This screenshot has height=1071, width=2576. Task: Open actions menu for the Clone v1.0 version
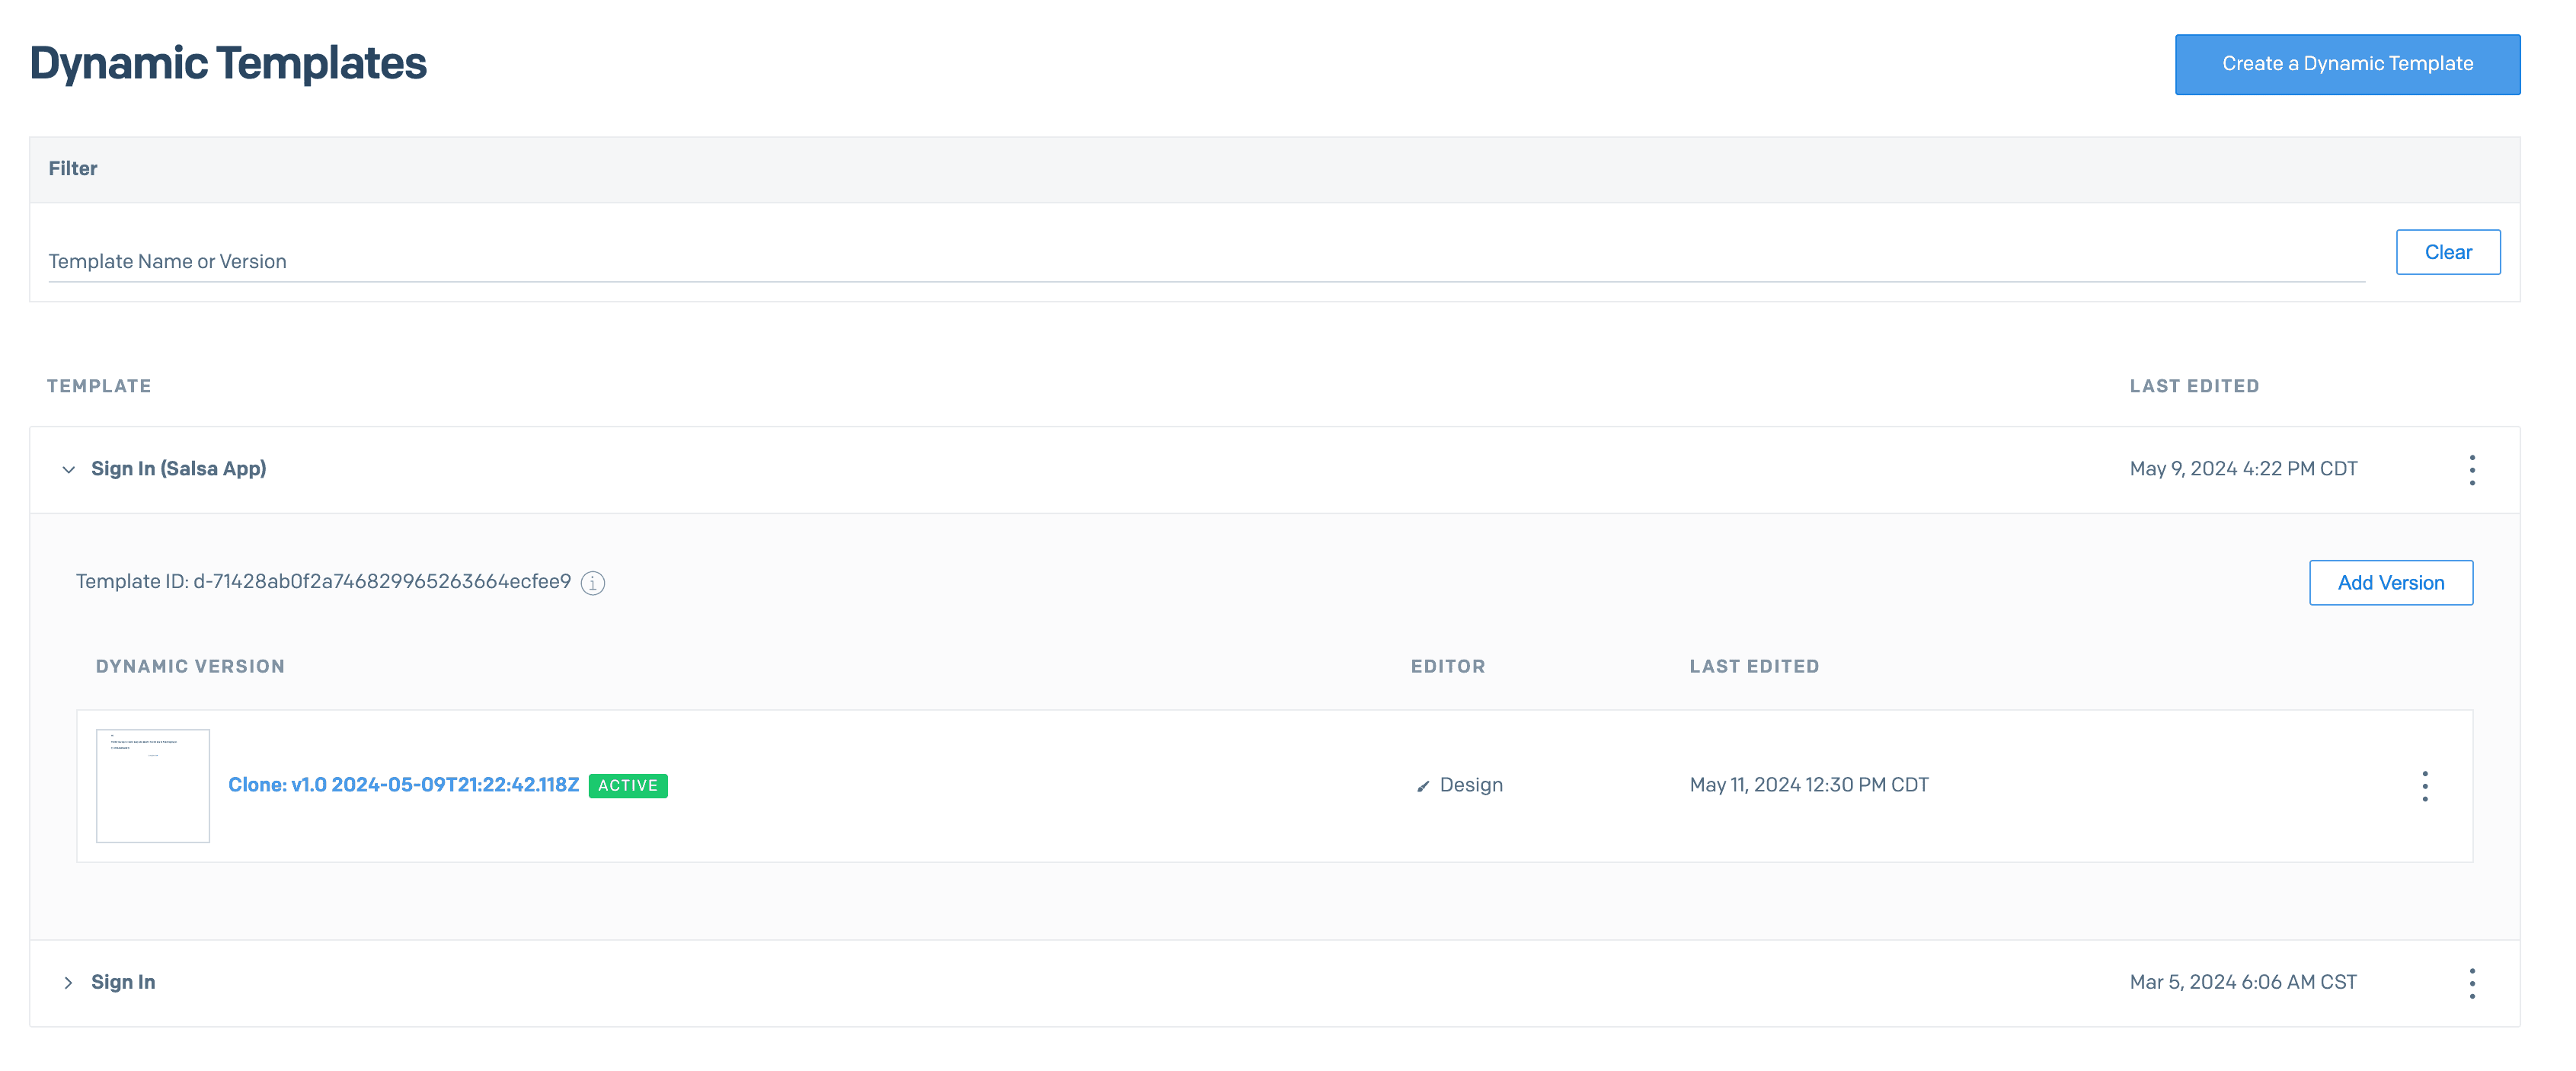(2424, 786)
